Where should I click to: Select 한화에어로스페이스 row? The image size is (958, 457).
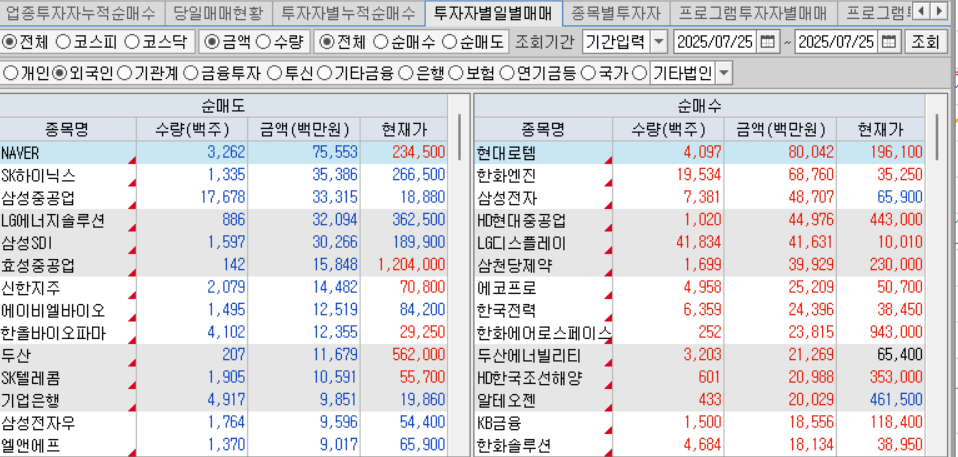(x=700, y=333)
